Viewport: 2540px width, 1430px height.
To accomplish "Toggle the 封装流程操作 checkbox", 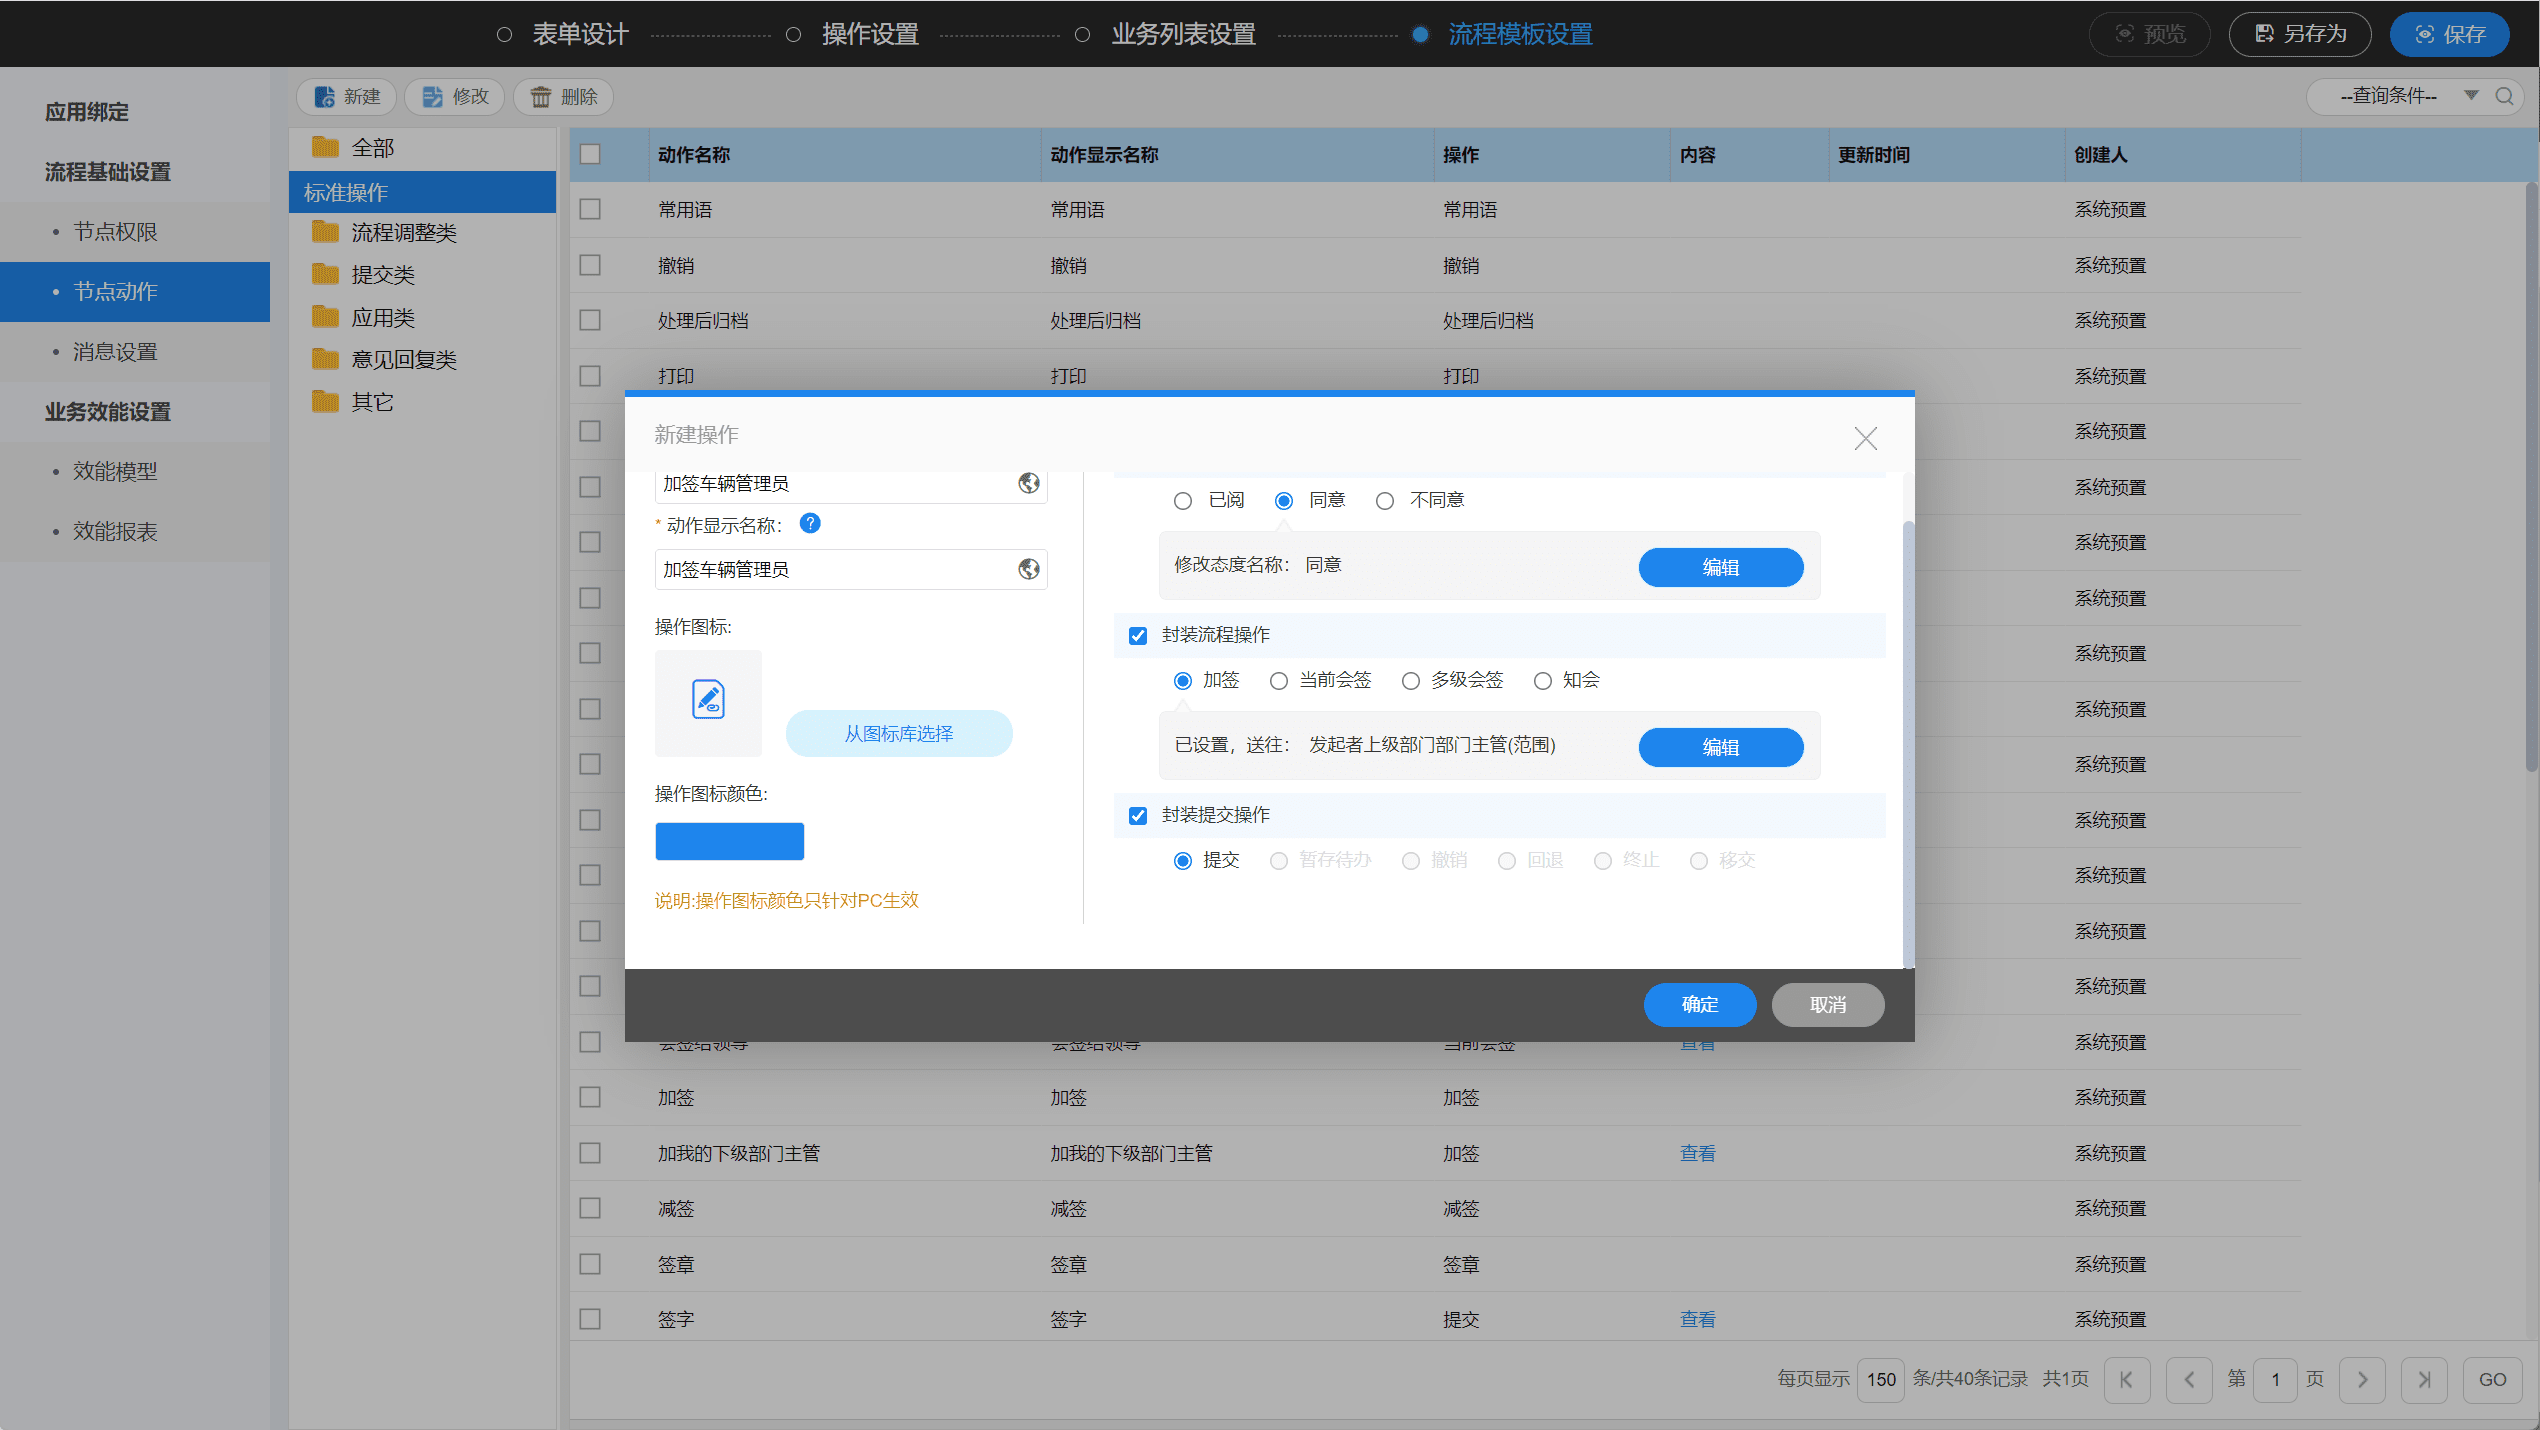I will (x=1138, y=635).
